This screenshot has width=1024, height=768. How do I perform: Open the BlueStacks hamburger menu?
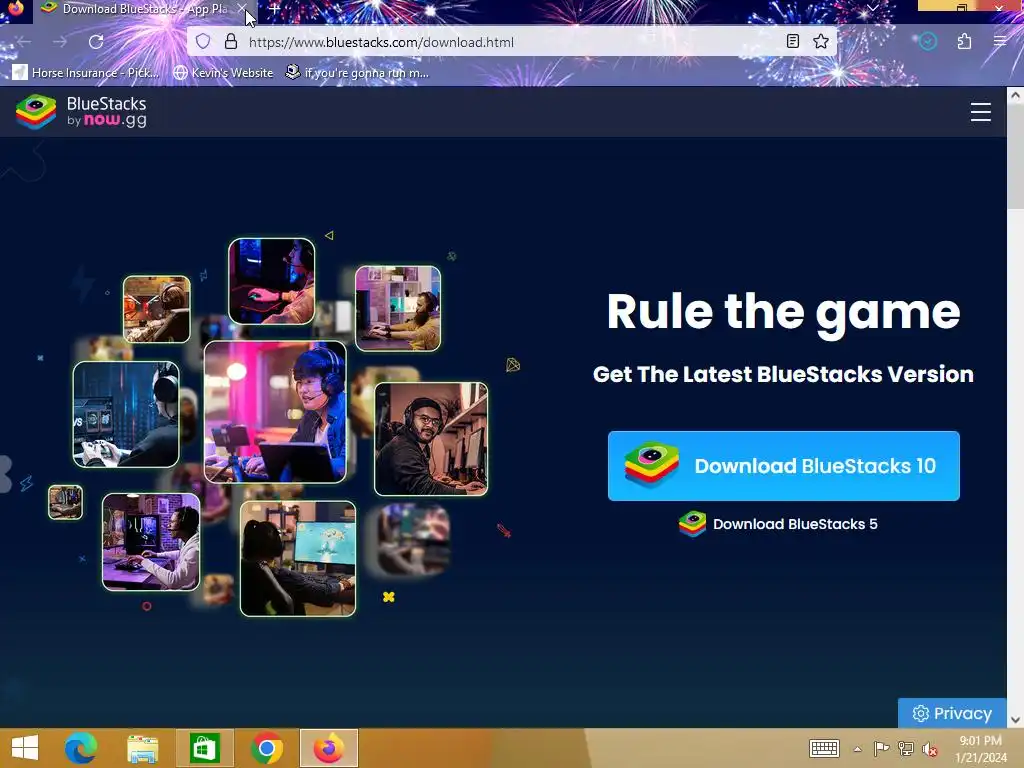[x=980, y=112]
